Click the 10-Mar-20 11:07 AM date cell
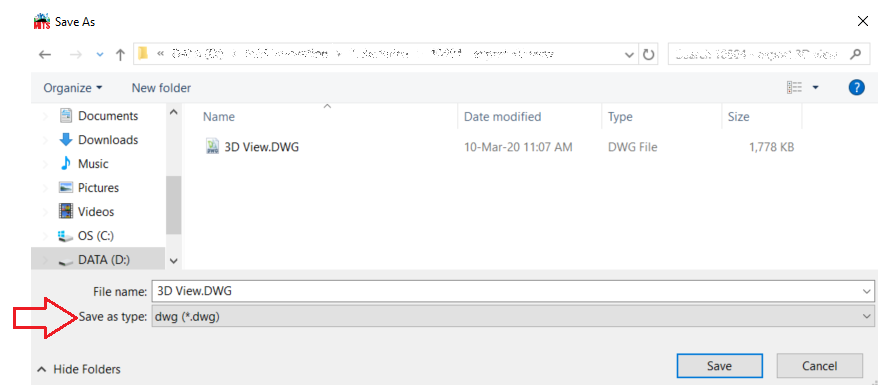Image resolution: width=878 pixels, height=385 pixels. click(519, 147)
